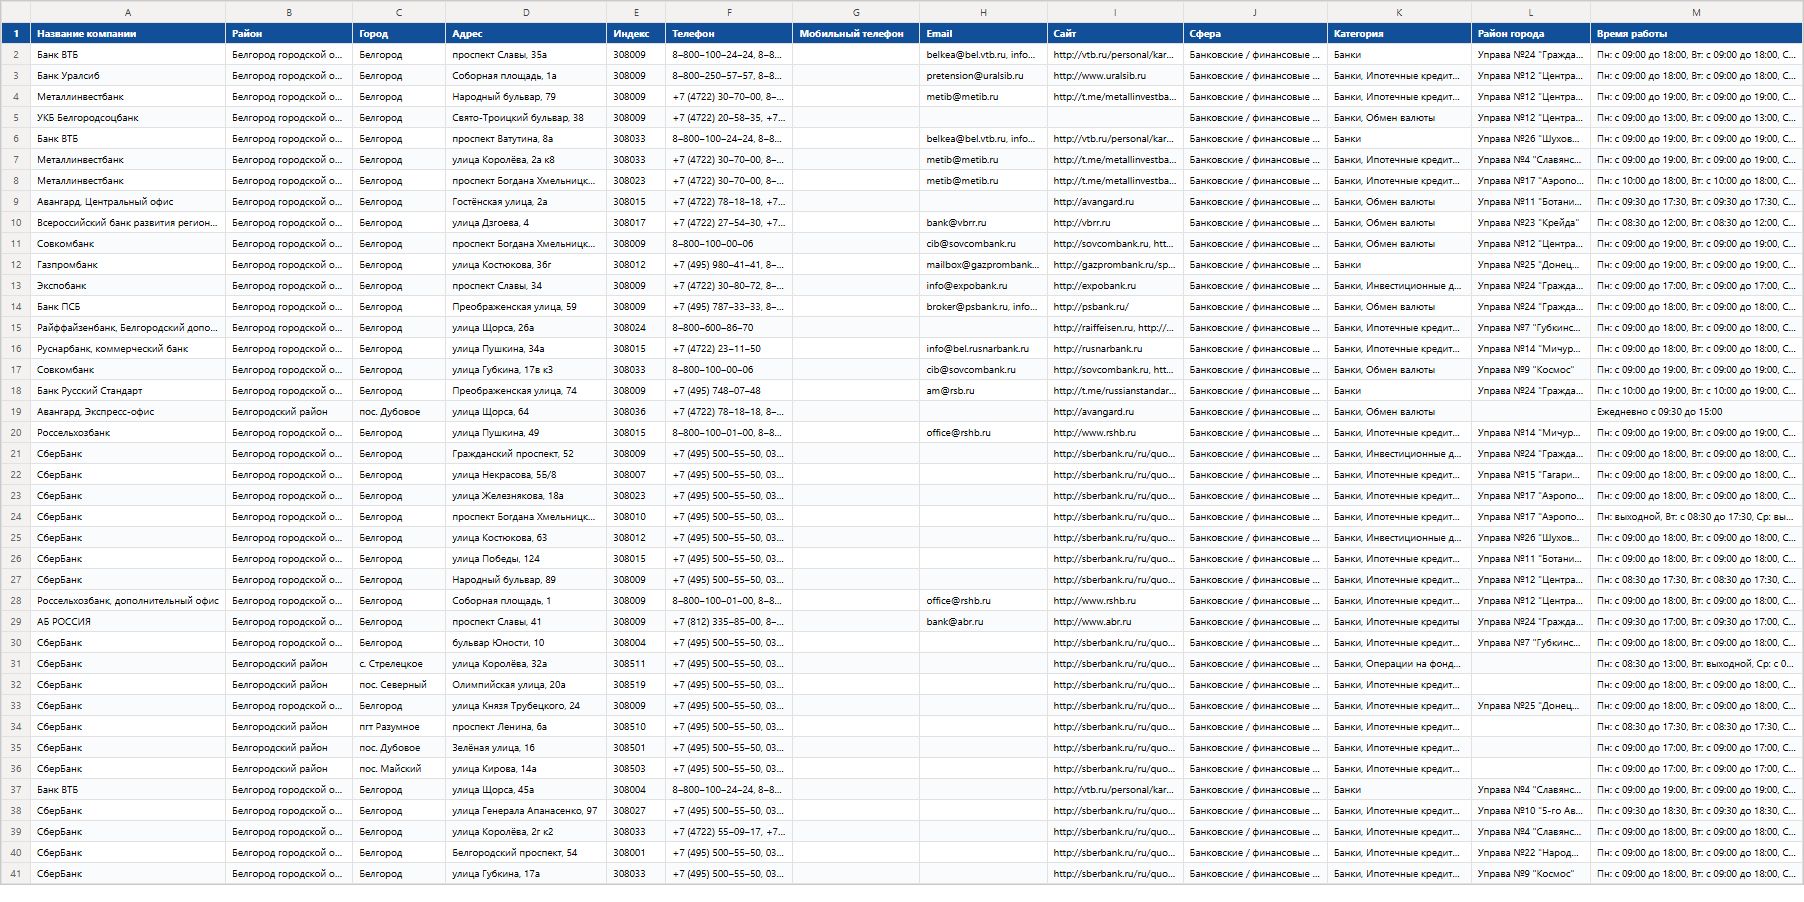
Task: Select the "УКБ Белгородсоцбанк" cell
Action: 128,118
